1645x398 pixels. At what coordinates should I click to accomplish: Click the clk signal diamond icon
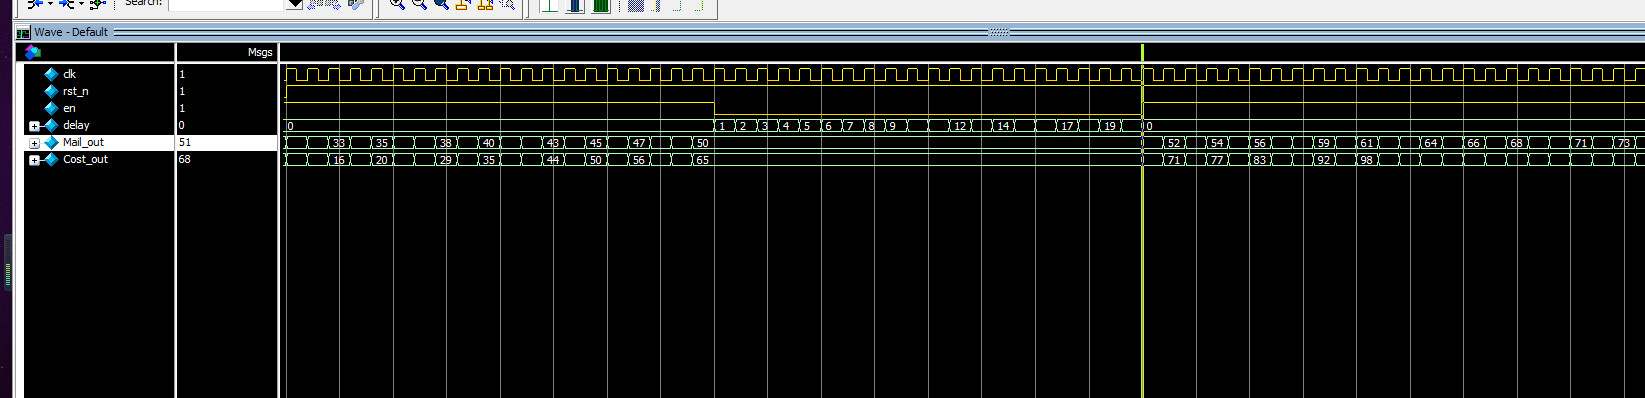pos(51,74)
